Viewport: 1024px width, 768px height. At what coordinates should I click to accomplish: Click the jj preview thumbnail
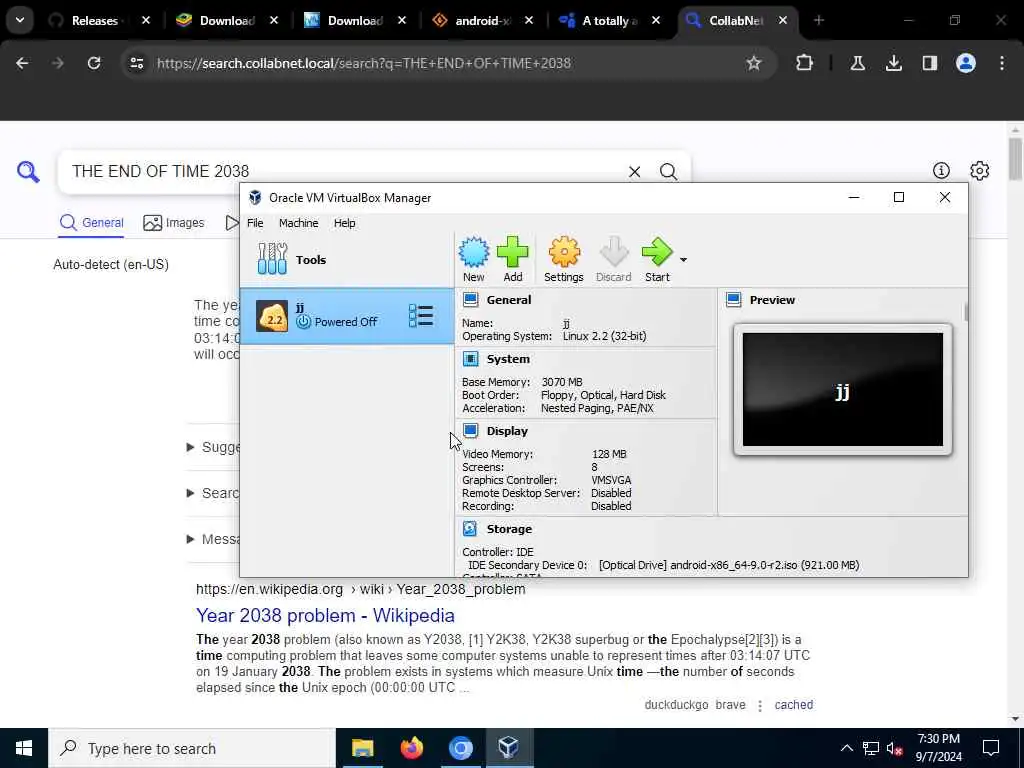[842, 389]
